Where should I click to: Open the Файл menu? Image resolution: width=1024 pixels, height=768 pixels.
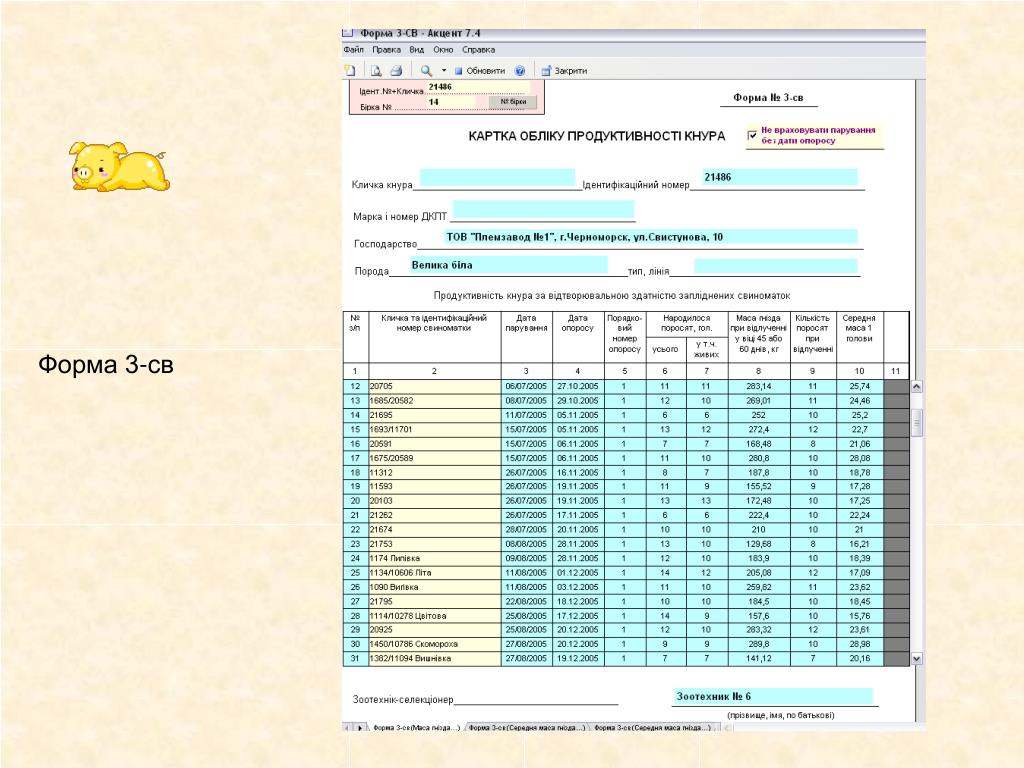pyautogui.click(x=353, y=50)
